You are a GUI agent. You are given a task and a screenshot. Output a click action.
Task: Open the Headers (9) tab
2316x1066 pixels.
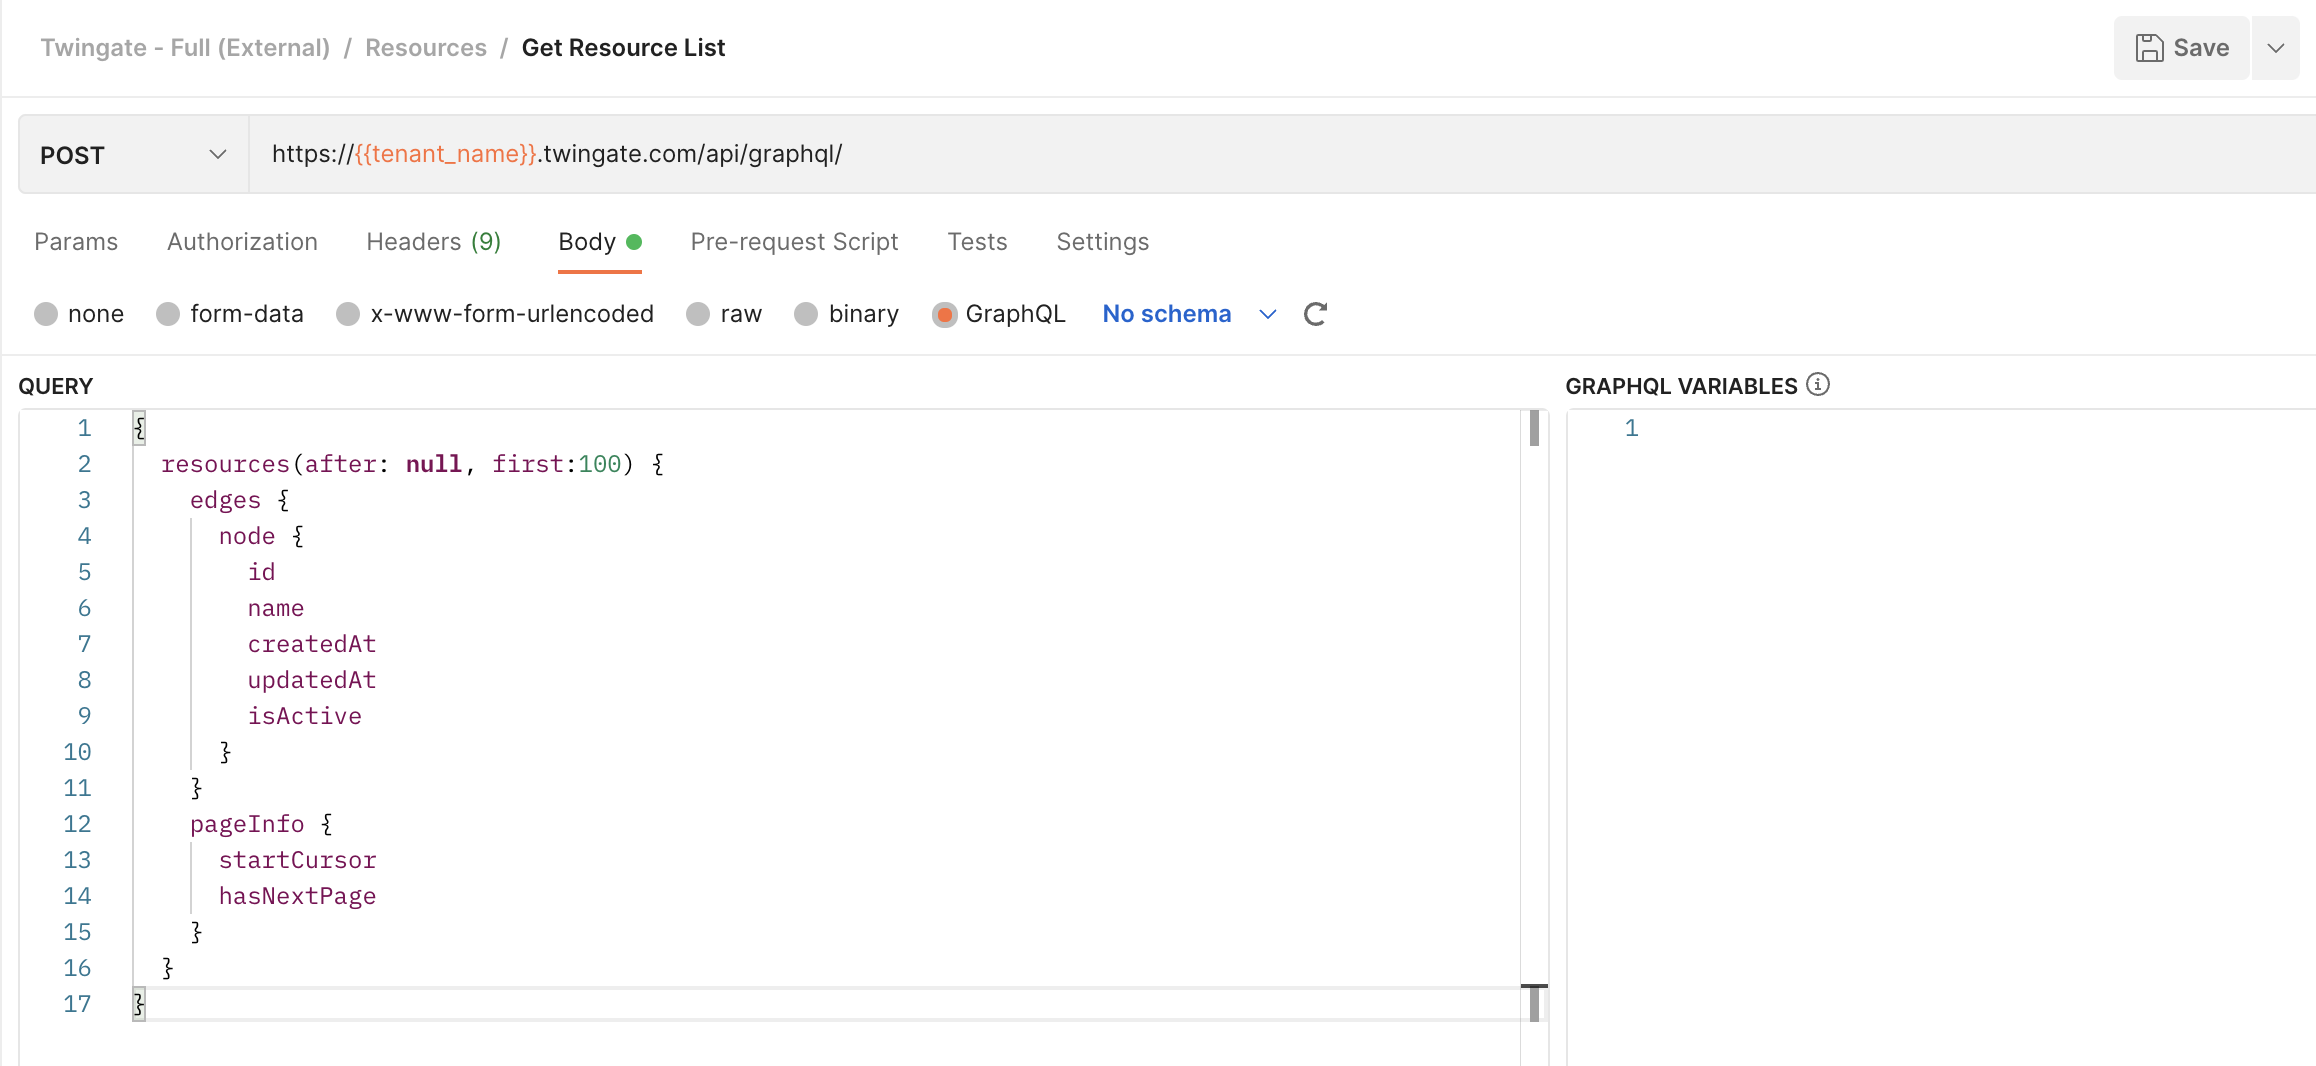(x=434, y=242)
